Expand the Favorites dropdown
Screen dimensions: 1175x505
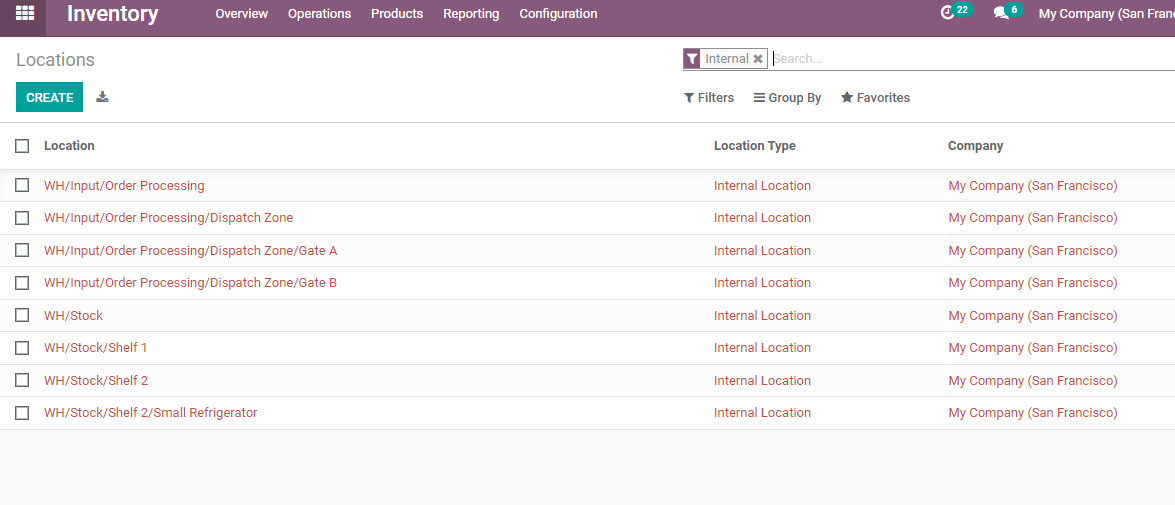875,98
